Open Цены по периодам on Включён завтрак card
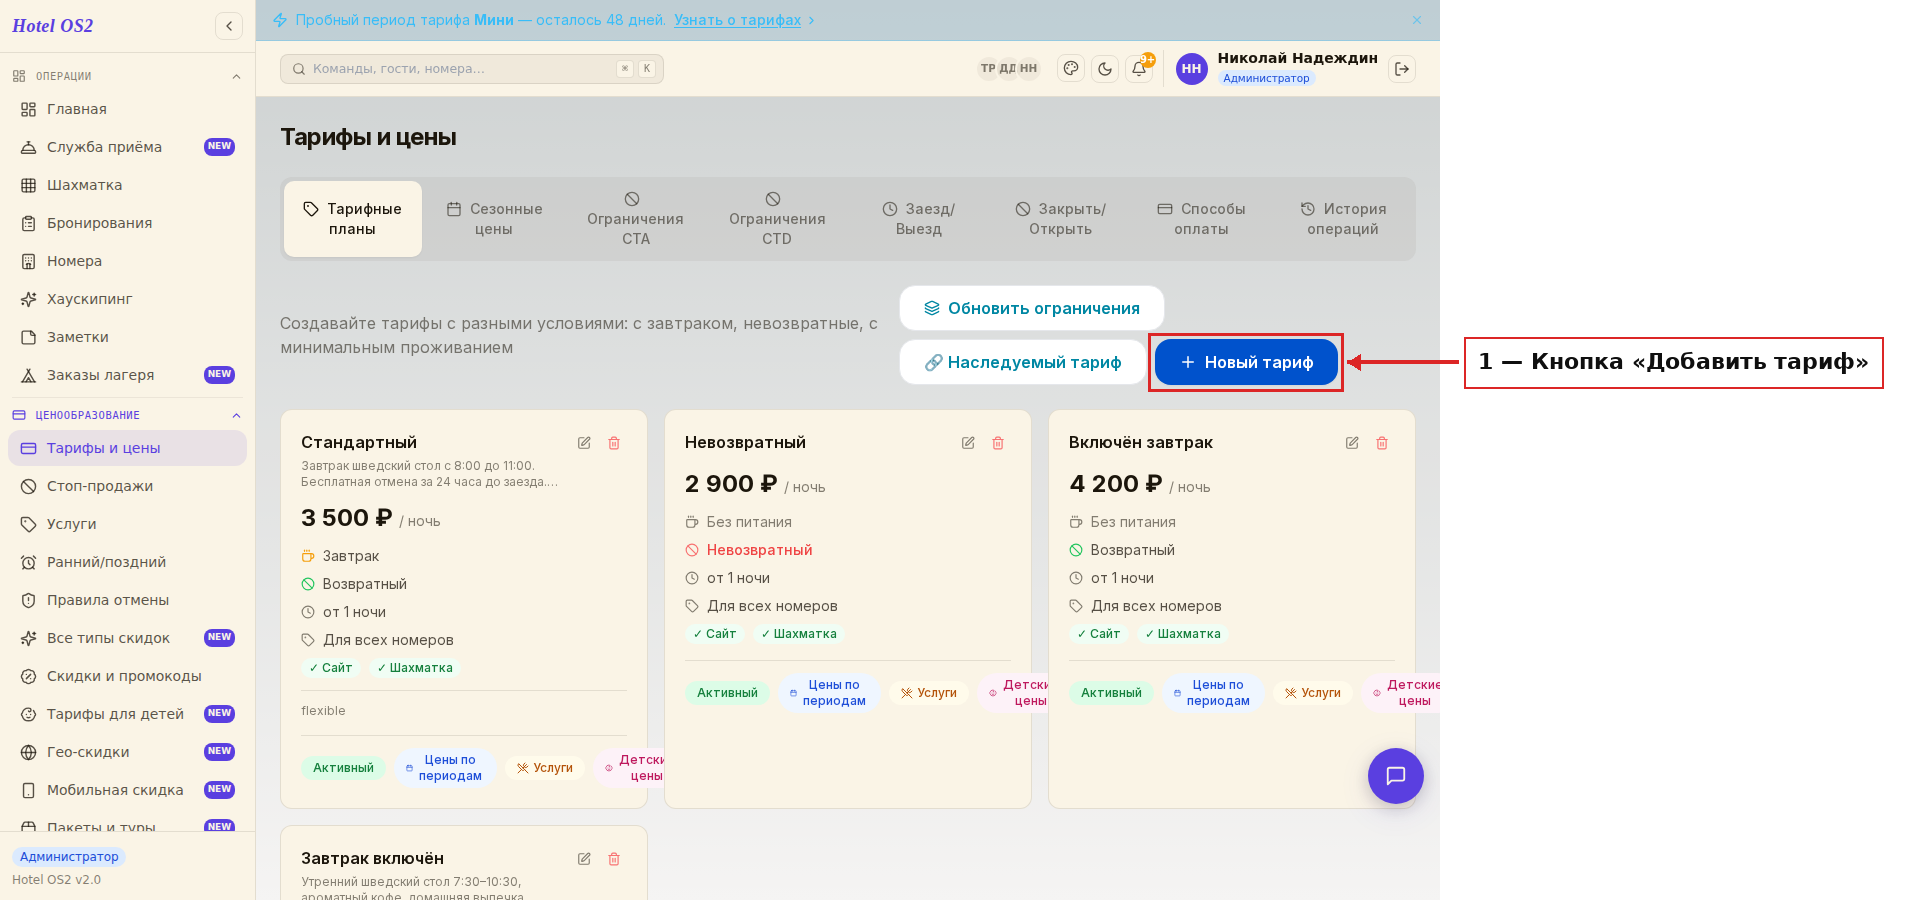This screenshot has height=900, width=1907. pos(1212,693)
